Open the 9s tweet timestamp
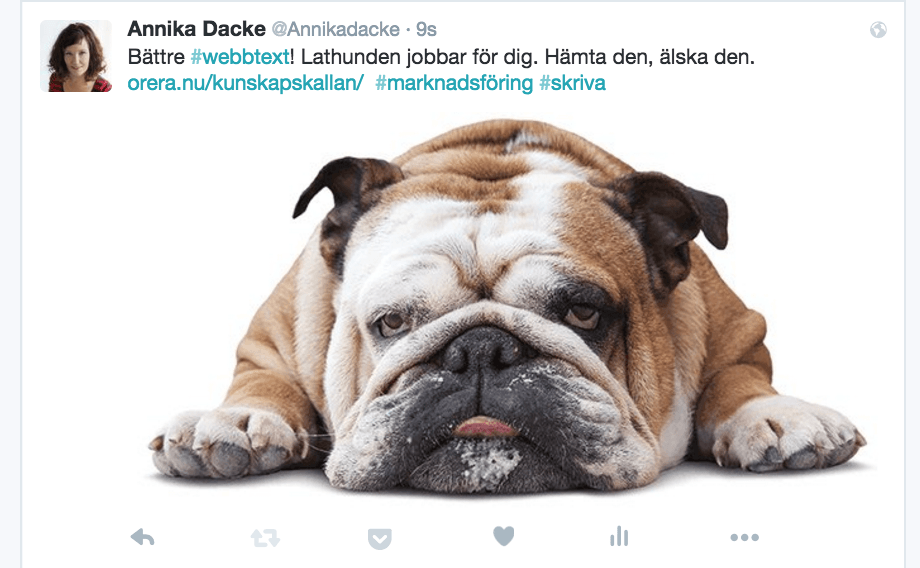The height and width of the screenshot is (568, 920). pyautogui.click(x=427, y=29)
